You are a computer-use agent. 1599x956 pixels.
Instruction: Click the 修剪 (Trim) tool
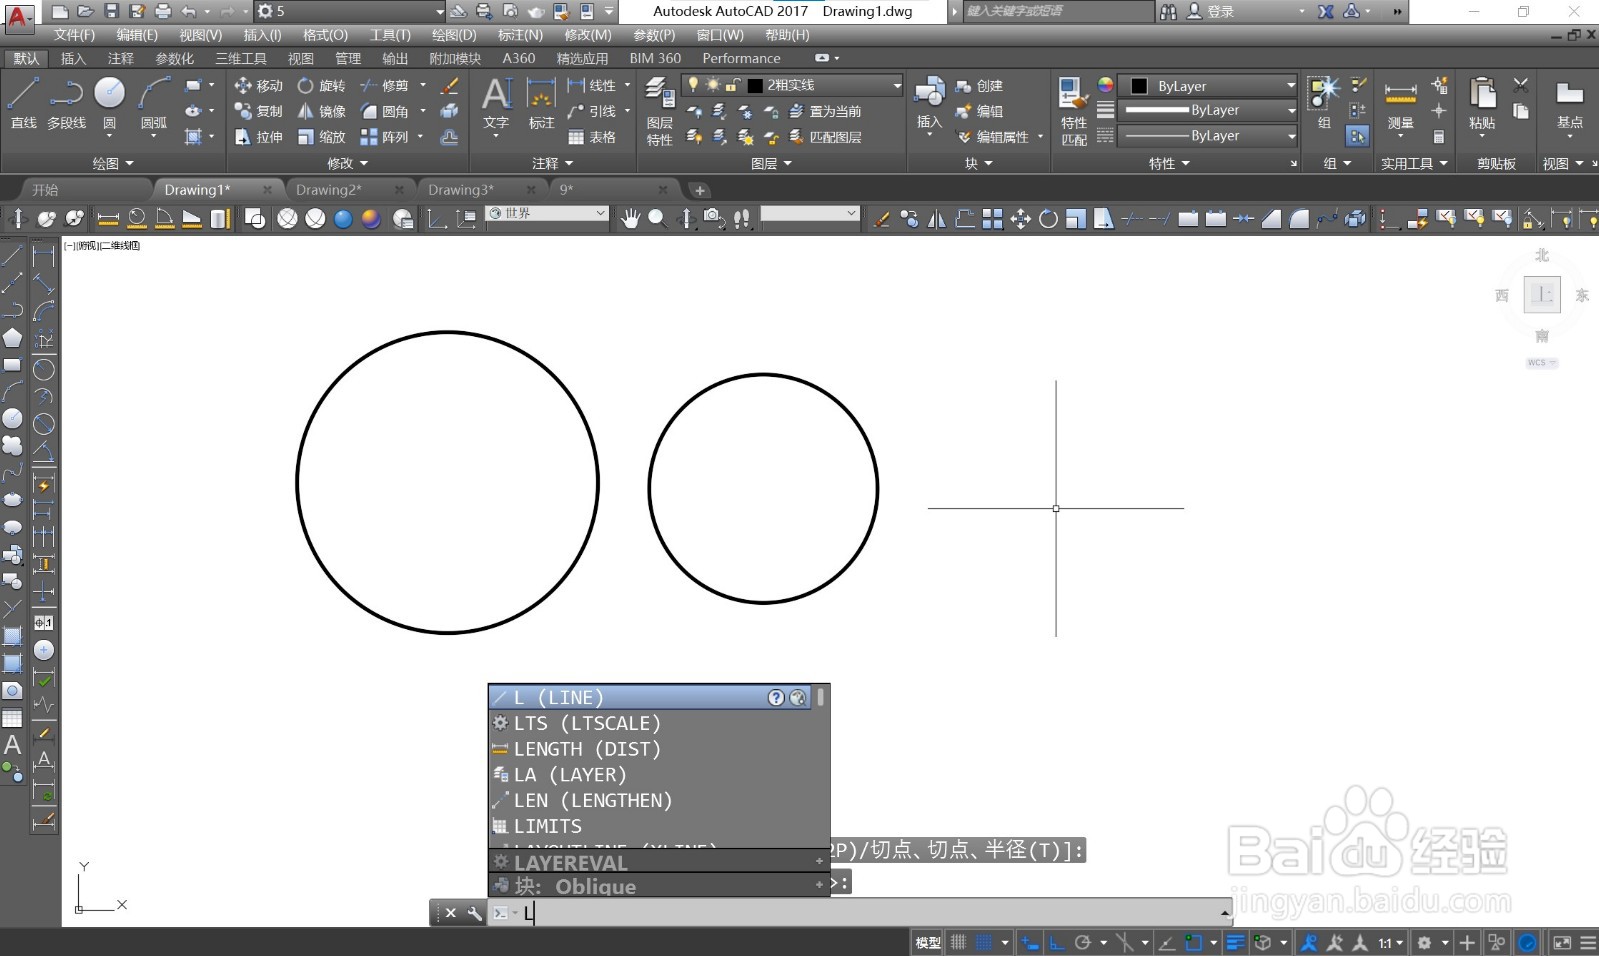385,86
